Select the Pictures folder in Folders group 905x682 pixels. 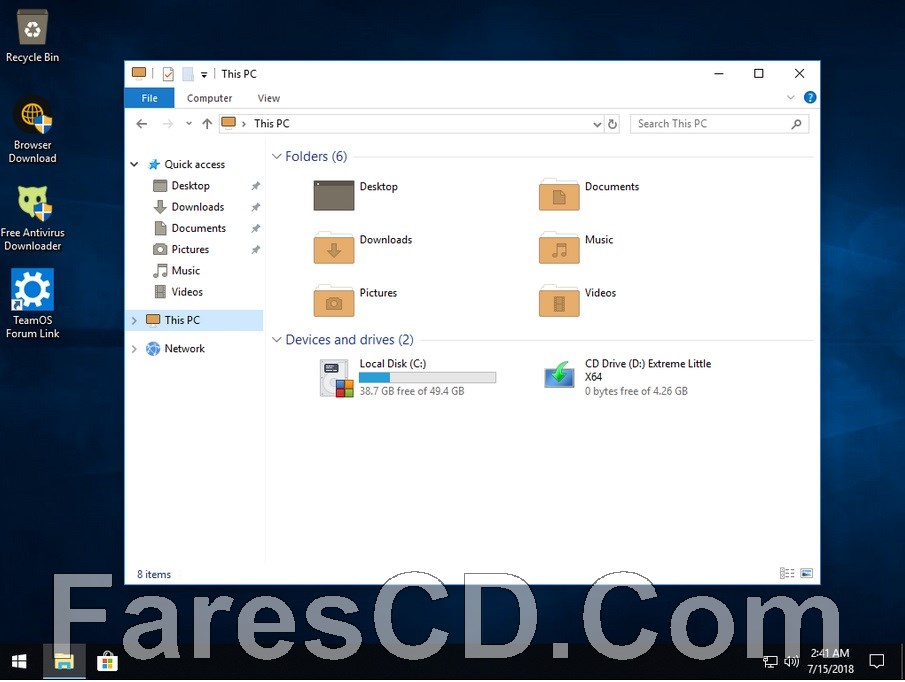pyautogui.click(x=356, y=301)
